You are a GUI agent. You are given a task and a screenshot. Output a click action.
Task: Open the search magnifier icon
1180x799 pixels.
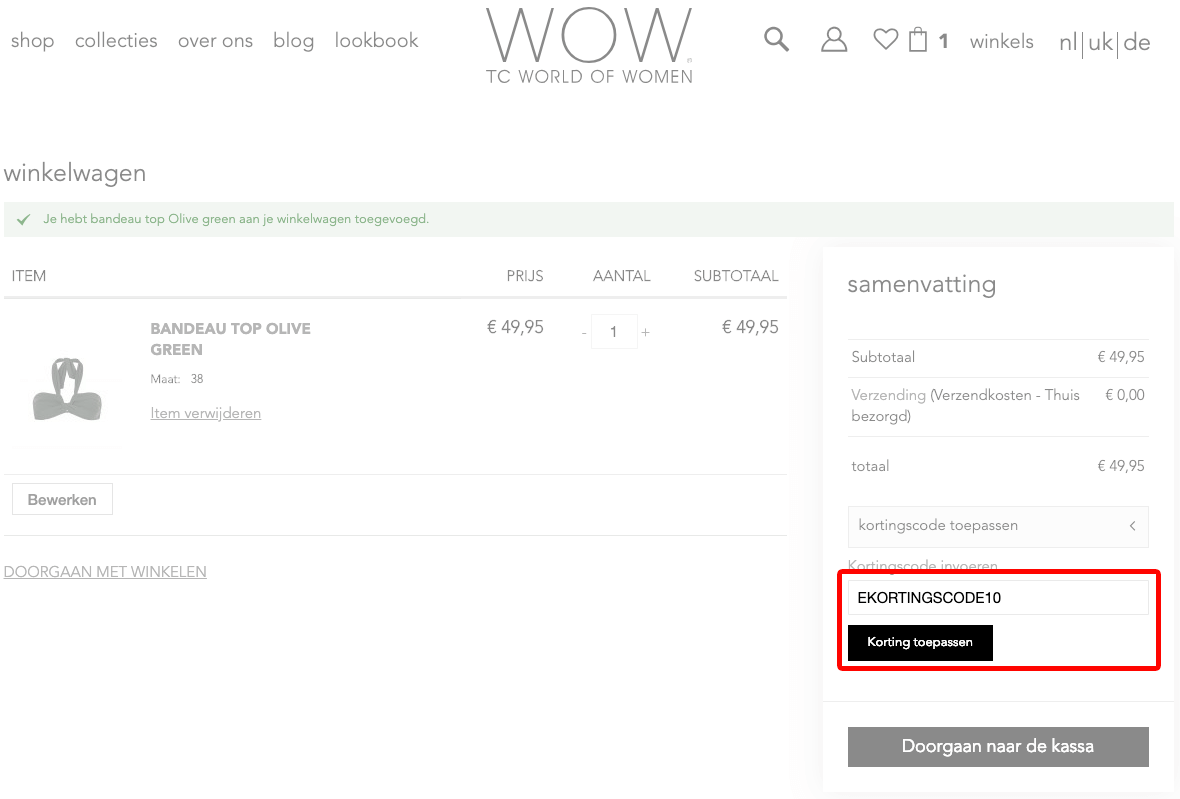776,39
